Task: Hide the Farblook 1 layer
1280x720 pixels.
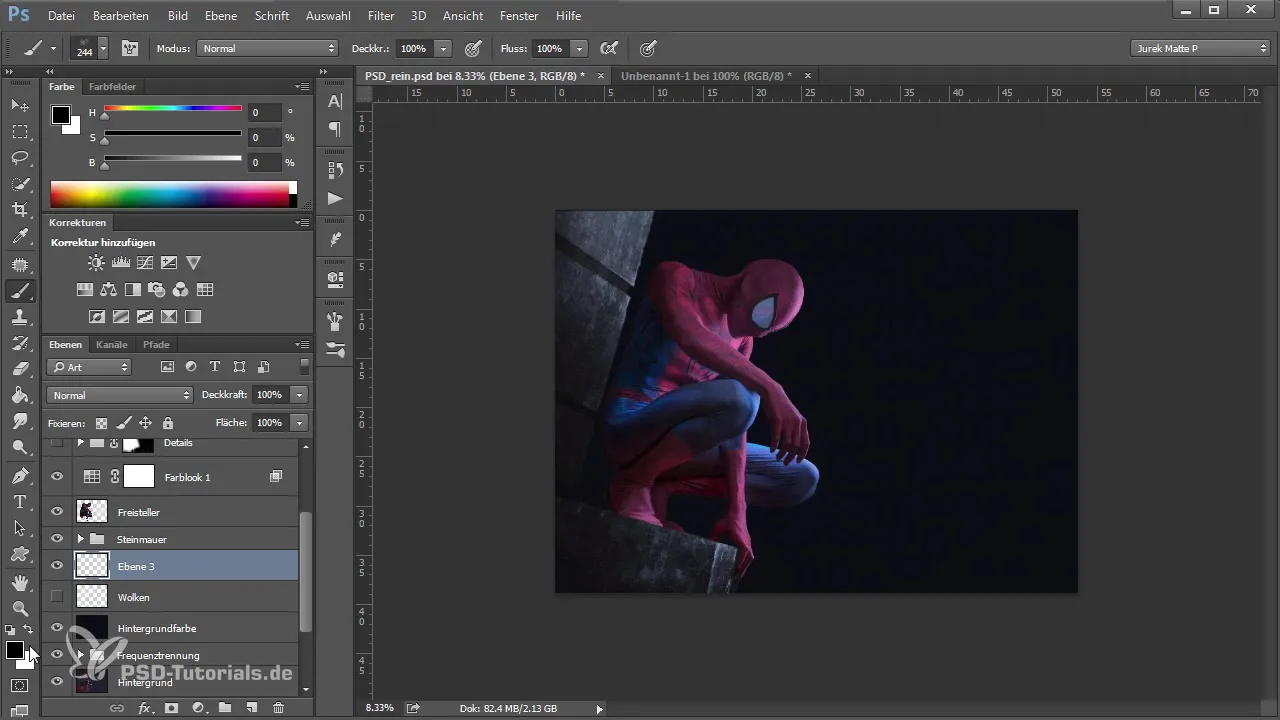Action: click(57, 477)
